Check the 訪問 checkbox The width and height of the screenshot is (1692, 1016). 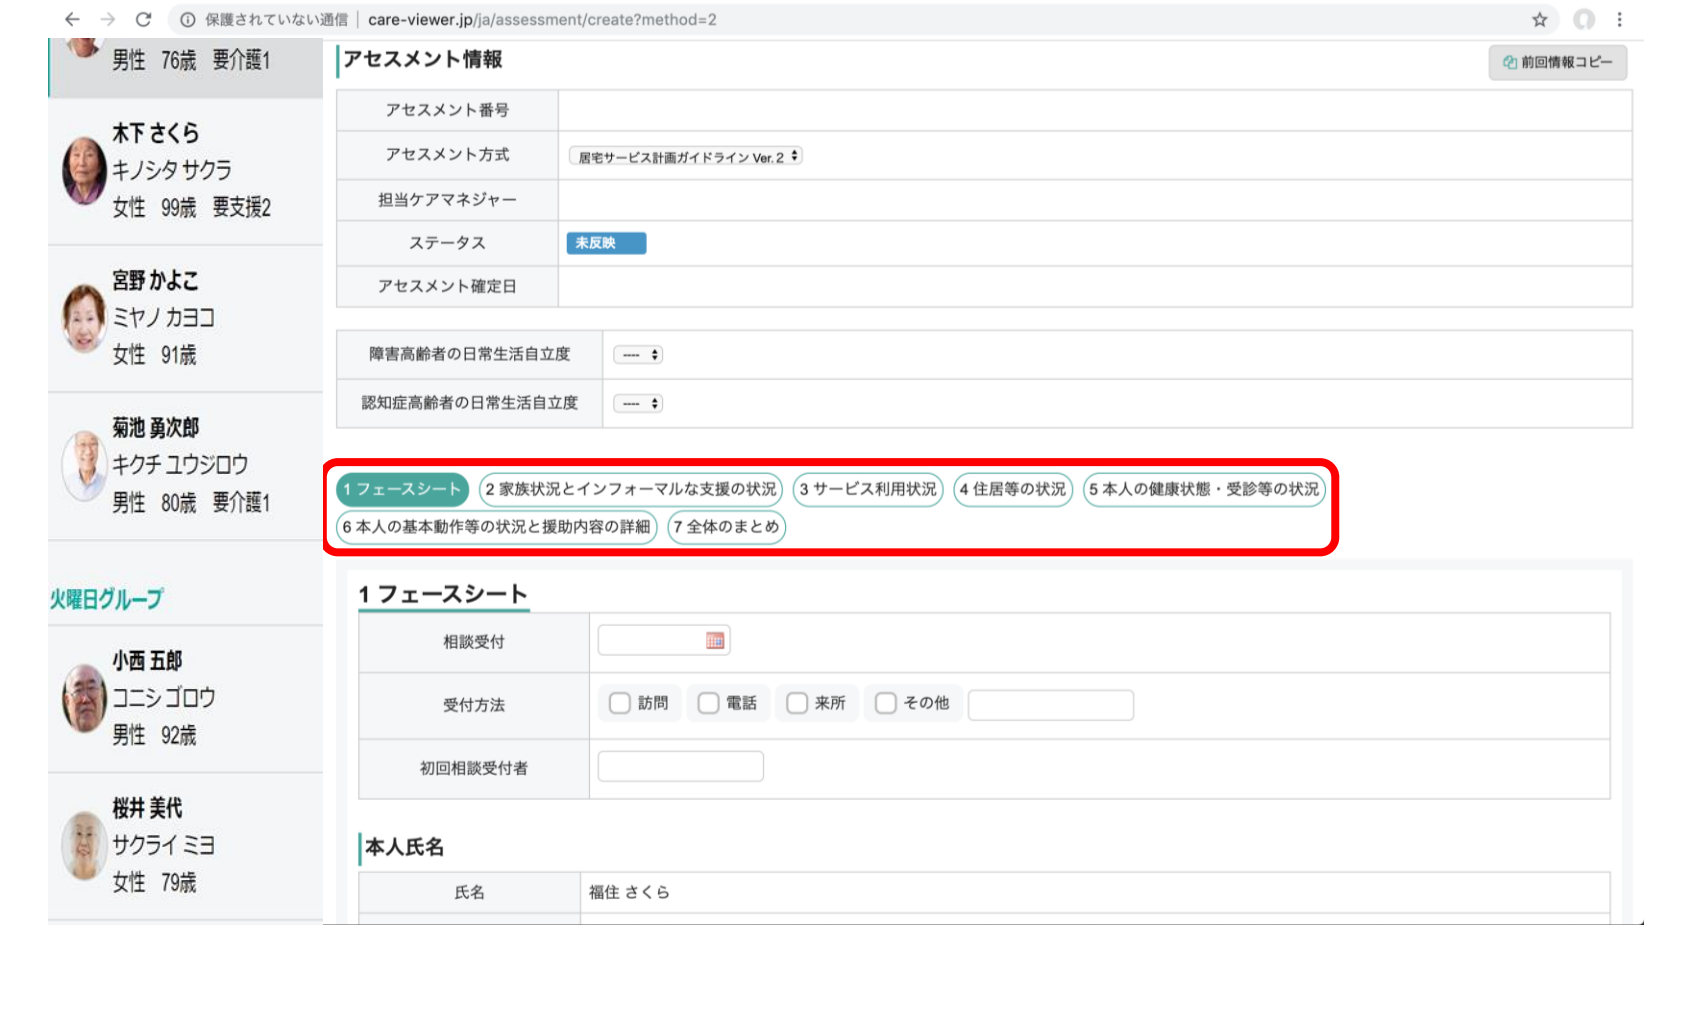[620, 704]
